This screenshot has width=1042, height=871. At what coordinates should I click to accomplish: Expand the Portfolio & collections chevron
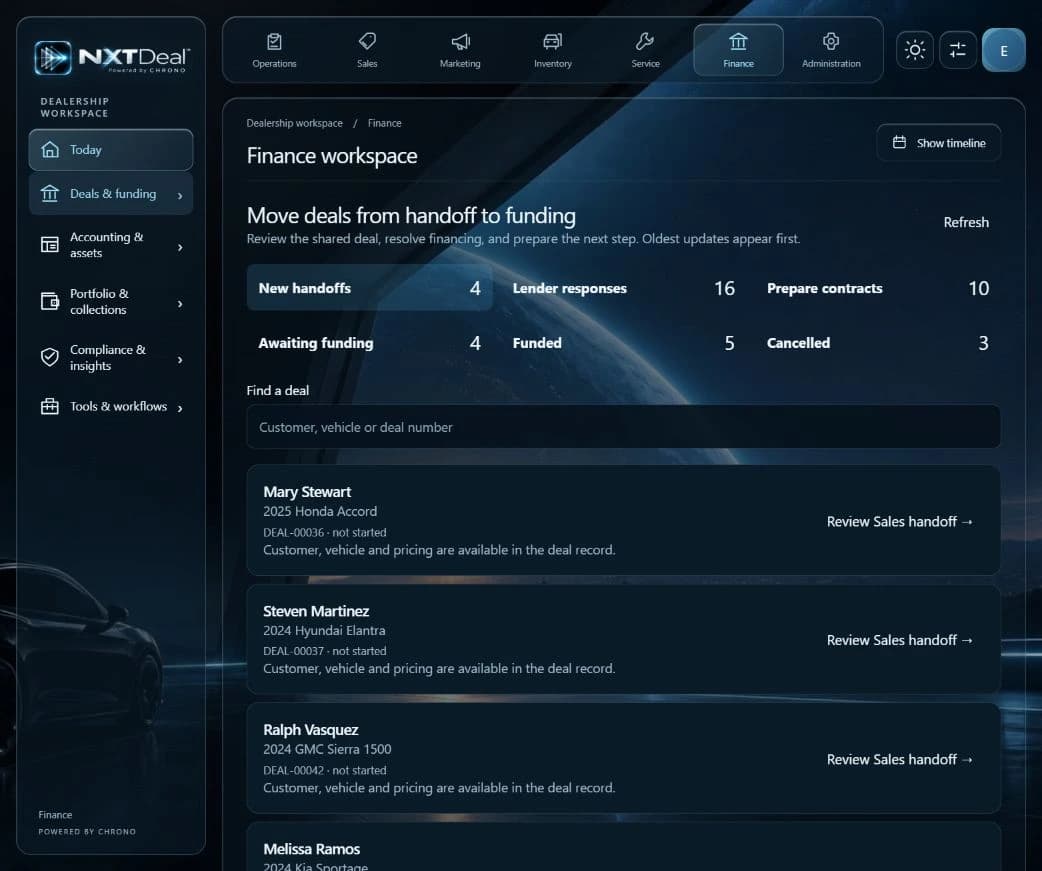tap(180, 304)
